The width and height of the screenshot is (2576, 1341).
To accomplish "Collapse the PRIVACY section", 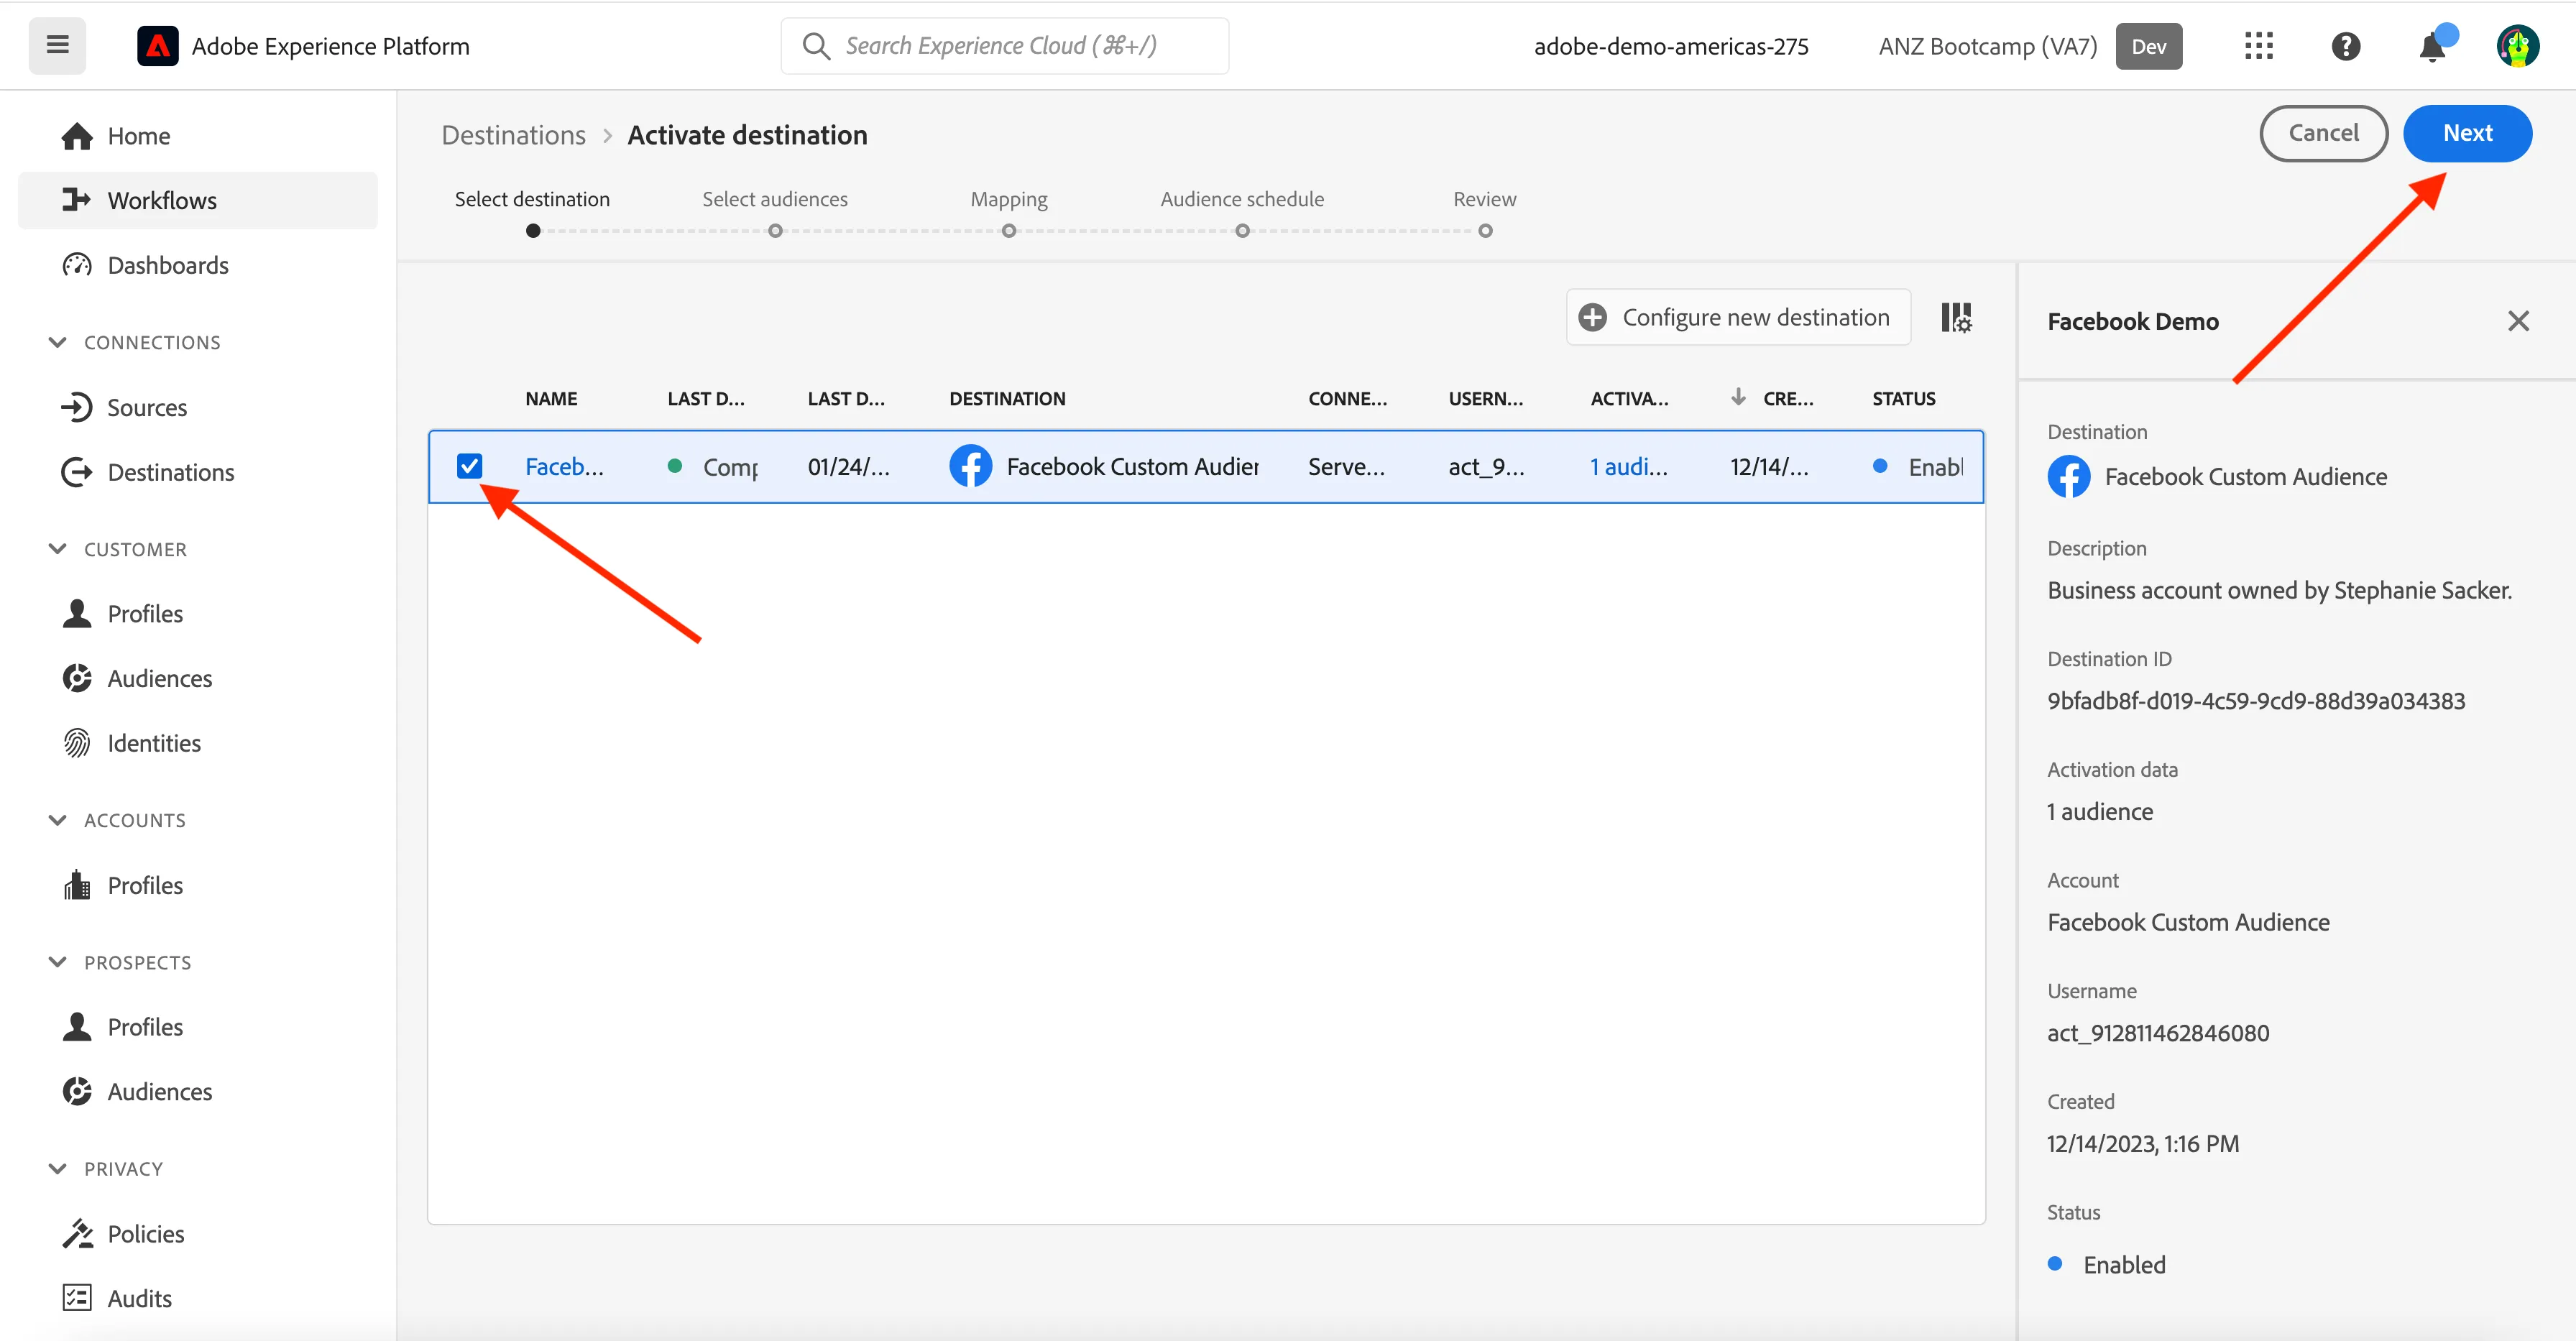I will 58,1169.
